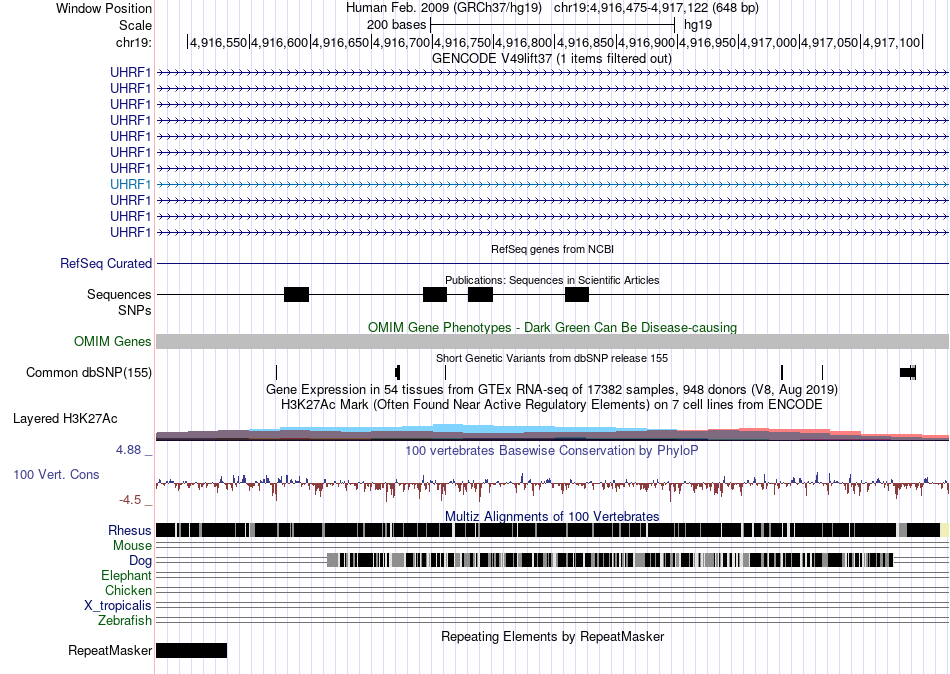Screen dimensions: 950x674
Task: Click the SNPs track label
Action: point(135,310)
